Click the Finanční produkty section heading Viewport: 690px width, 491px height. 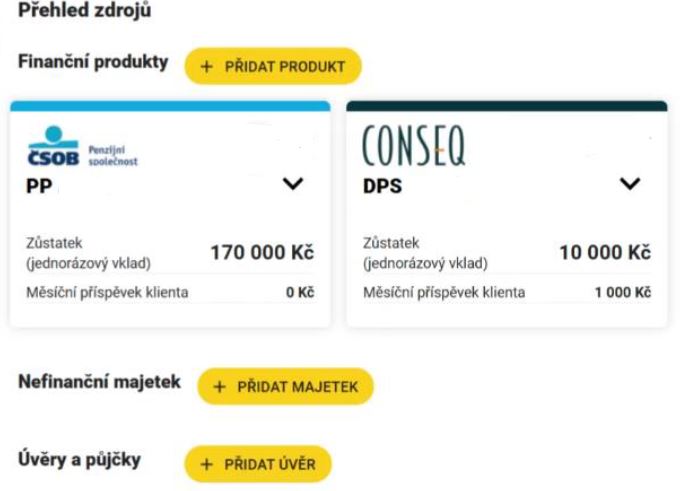pyautogui.click(x=93, y=62)
